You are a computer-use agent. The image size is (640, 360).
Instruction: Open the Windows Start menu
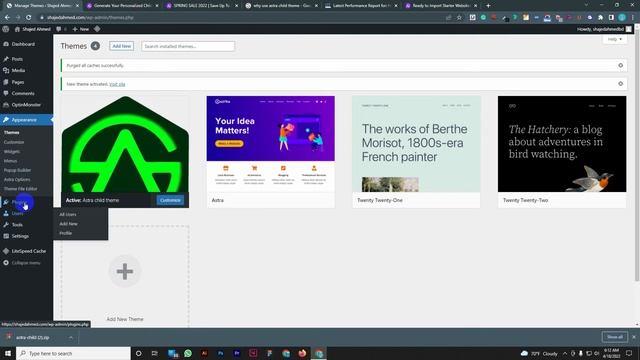pyautogui.click(x=8, y=353)
